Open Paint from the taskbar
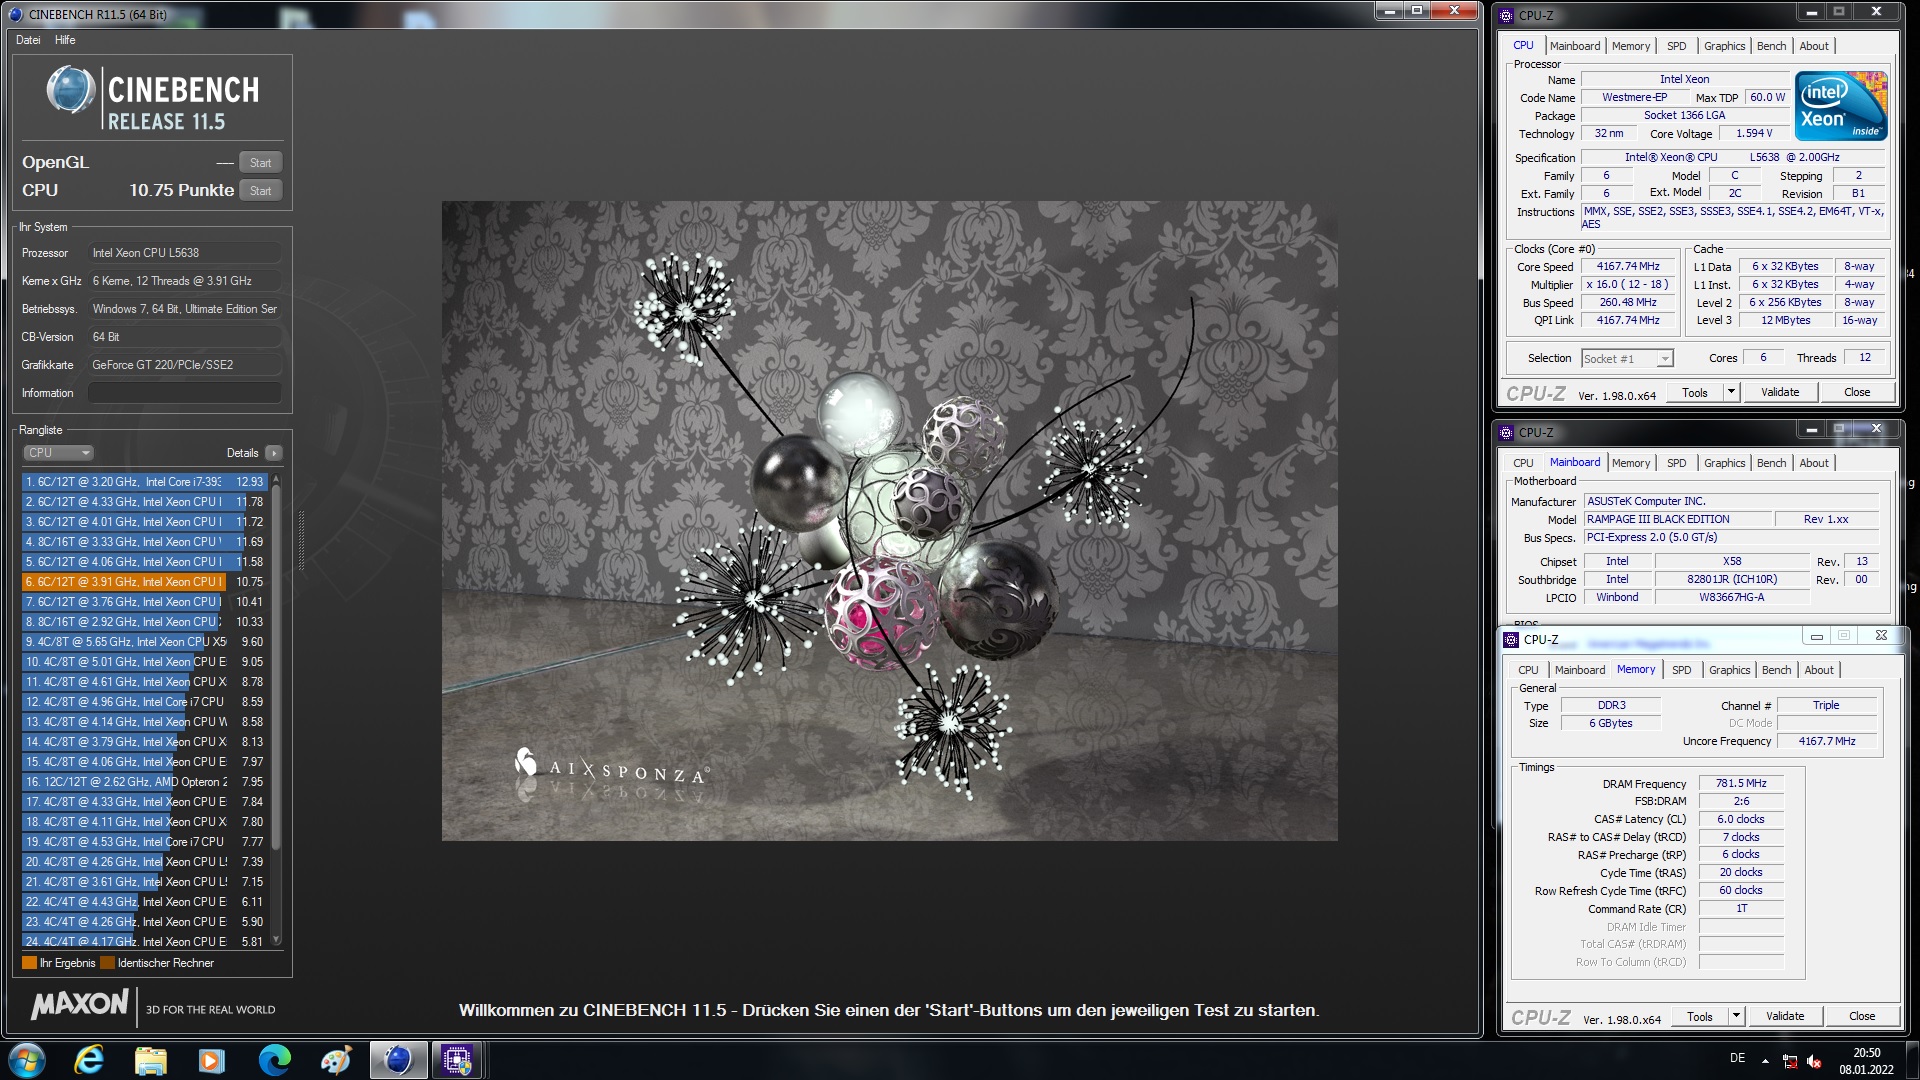The height and width of the screenshot is (1080, 1920). [x=335, y=1060]
